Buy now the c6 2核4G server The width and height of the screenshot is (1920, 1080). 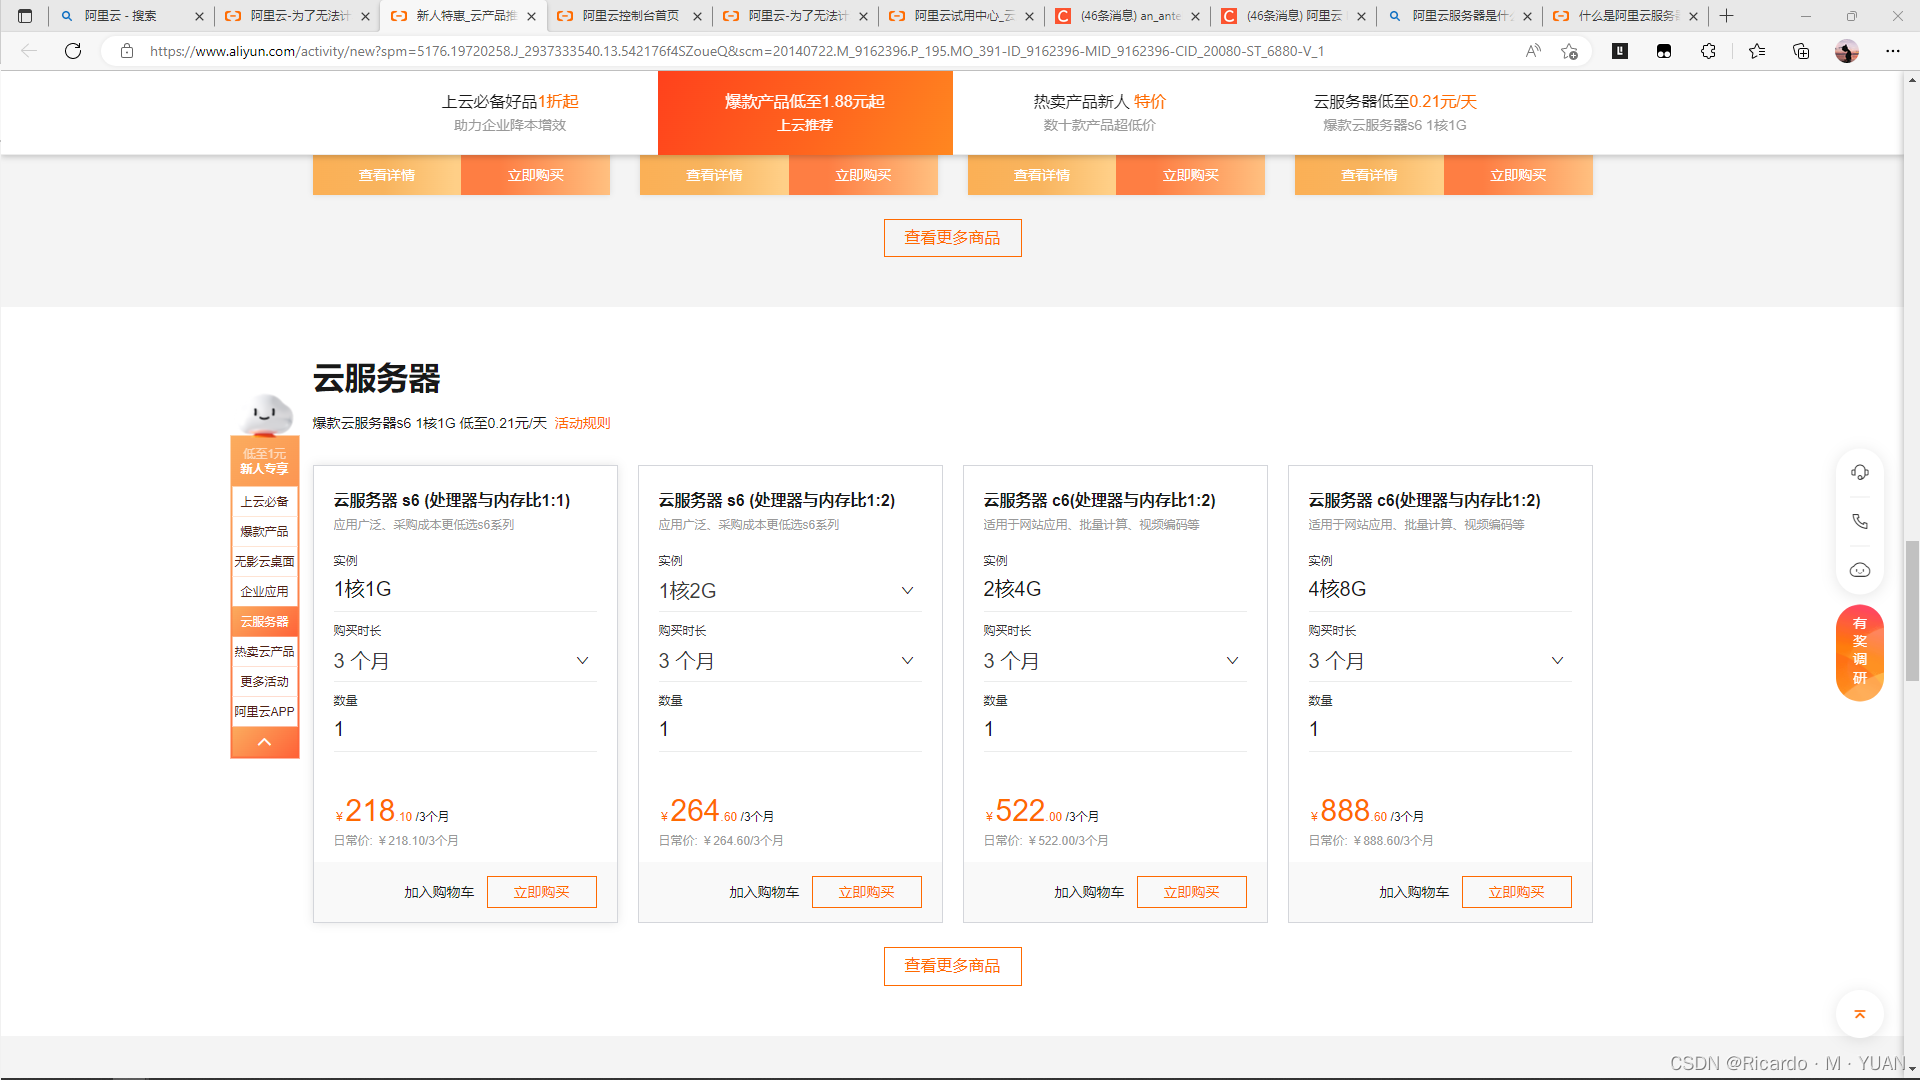point(1191,892)
